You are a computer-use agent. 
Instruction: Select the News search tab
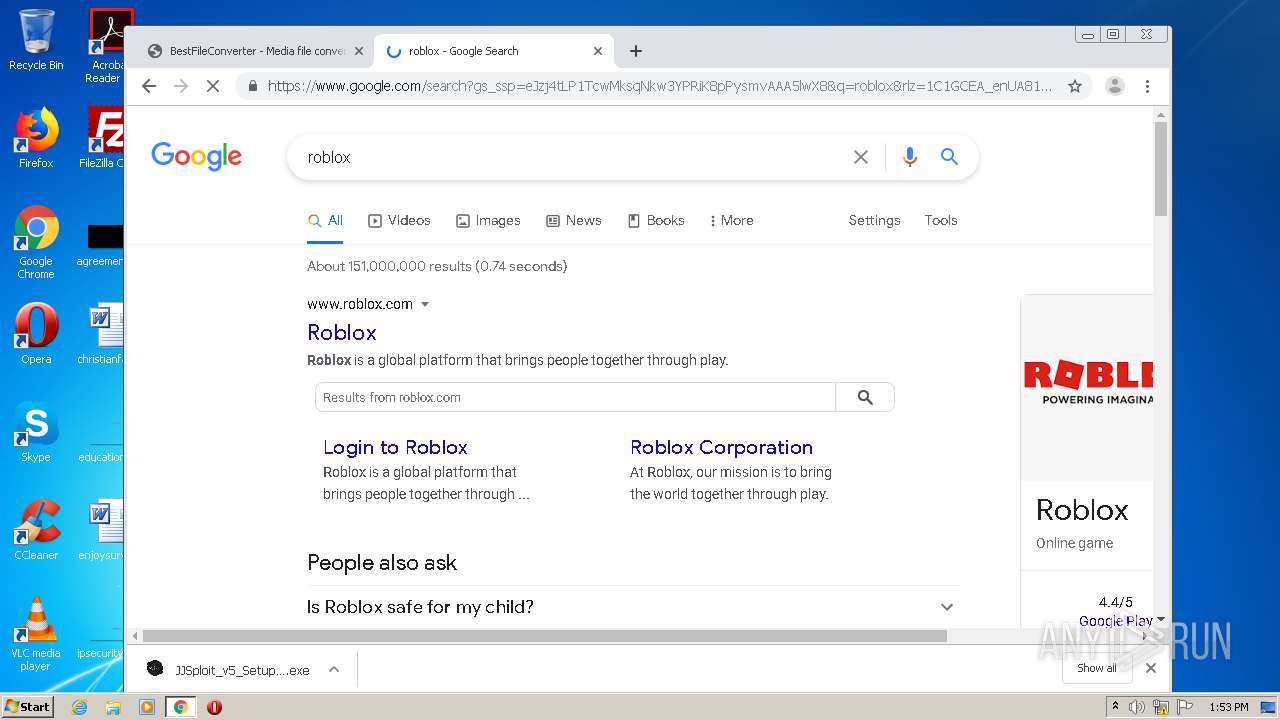[573, 220]
